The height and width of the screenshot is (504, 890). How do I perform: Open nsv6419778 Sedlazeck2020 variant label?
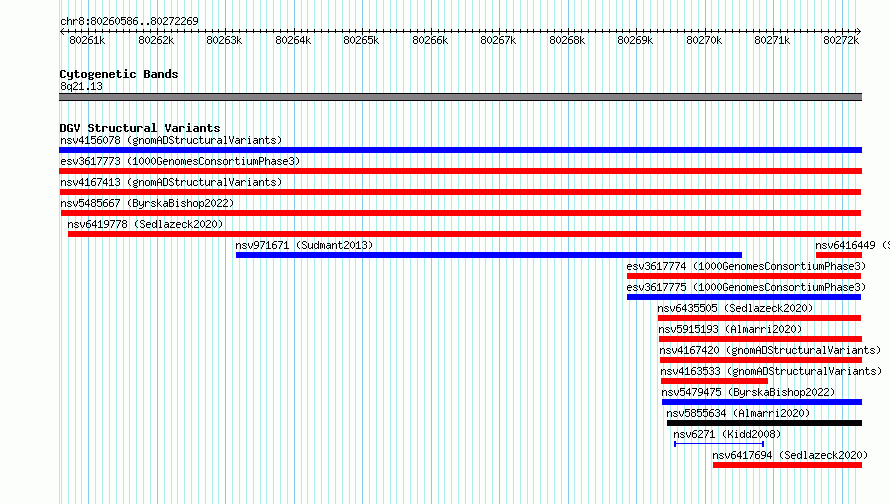pyautogui.click(x=145, y=224)
